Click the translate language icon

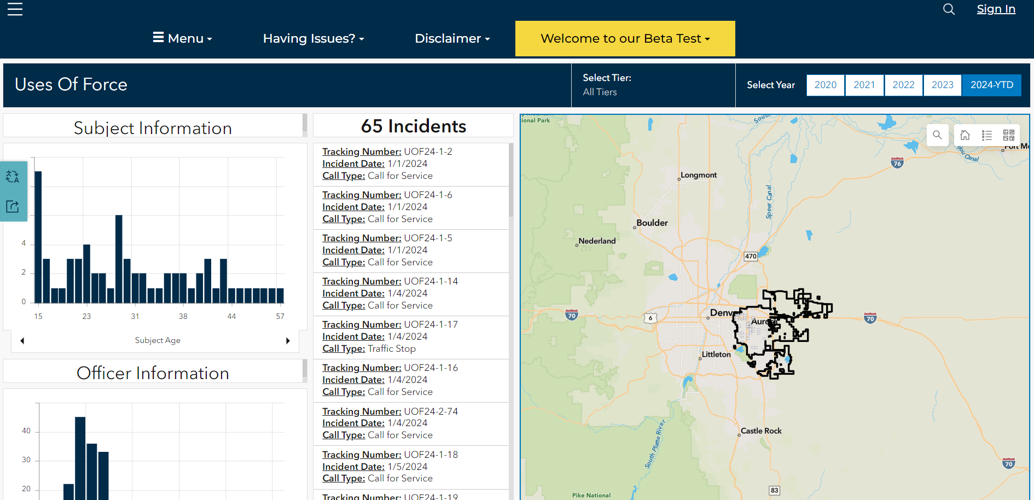click(13, 177)
